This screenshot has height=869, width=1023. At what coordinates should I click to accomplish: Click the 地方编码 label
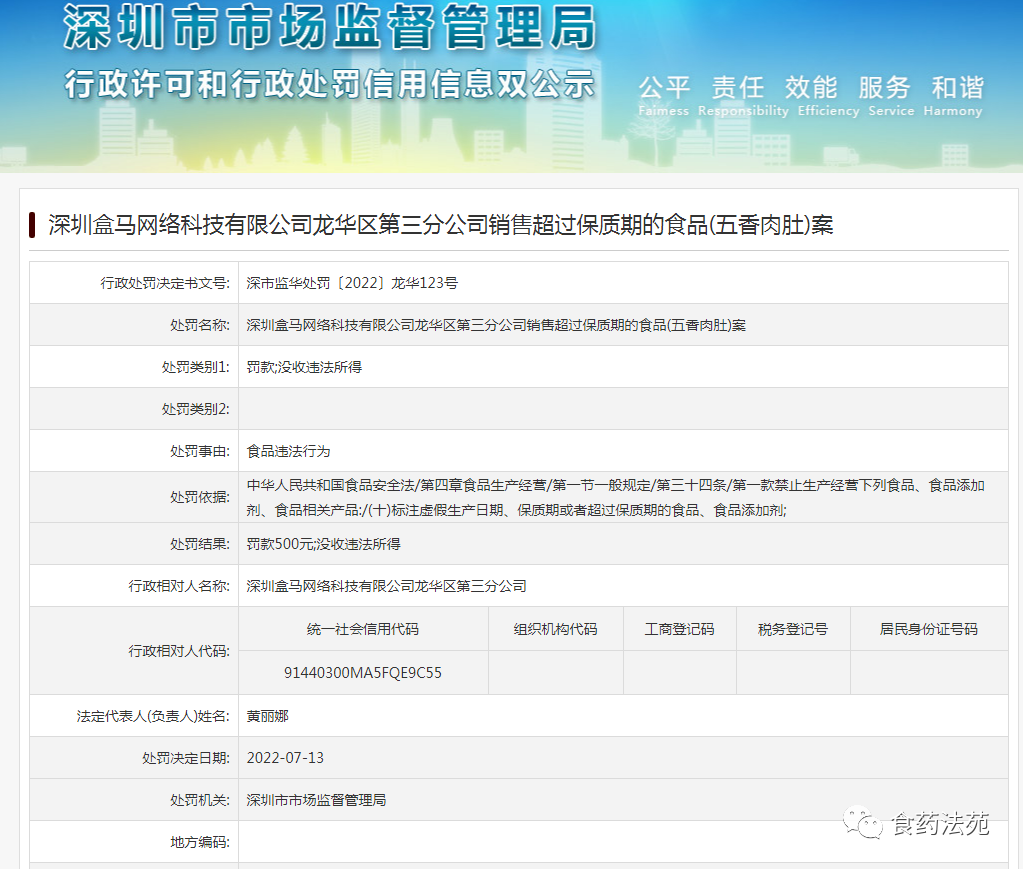coord(200,842)
